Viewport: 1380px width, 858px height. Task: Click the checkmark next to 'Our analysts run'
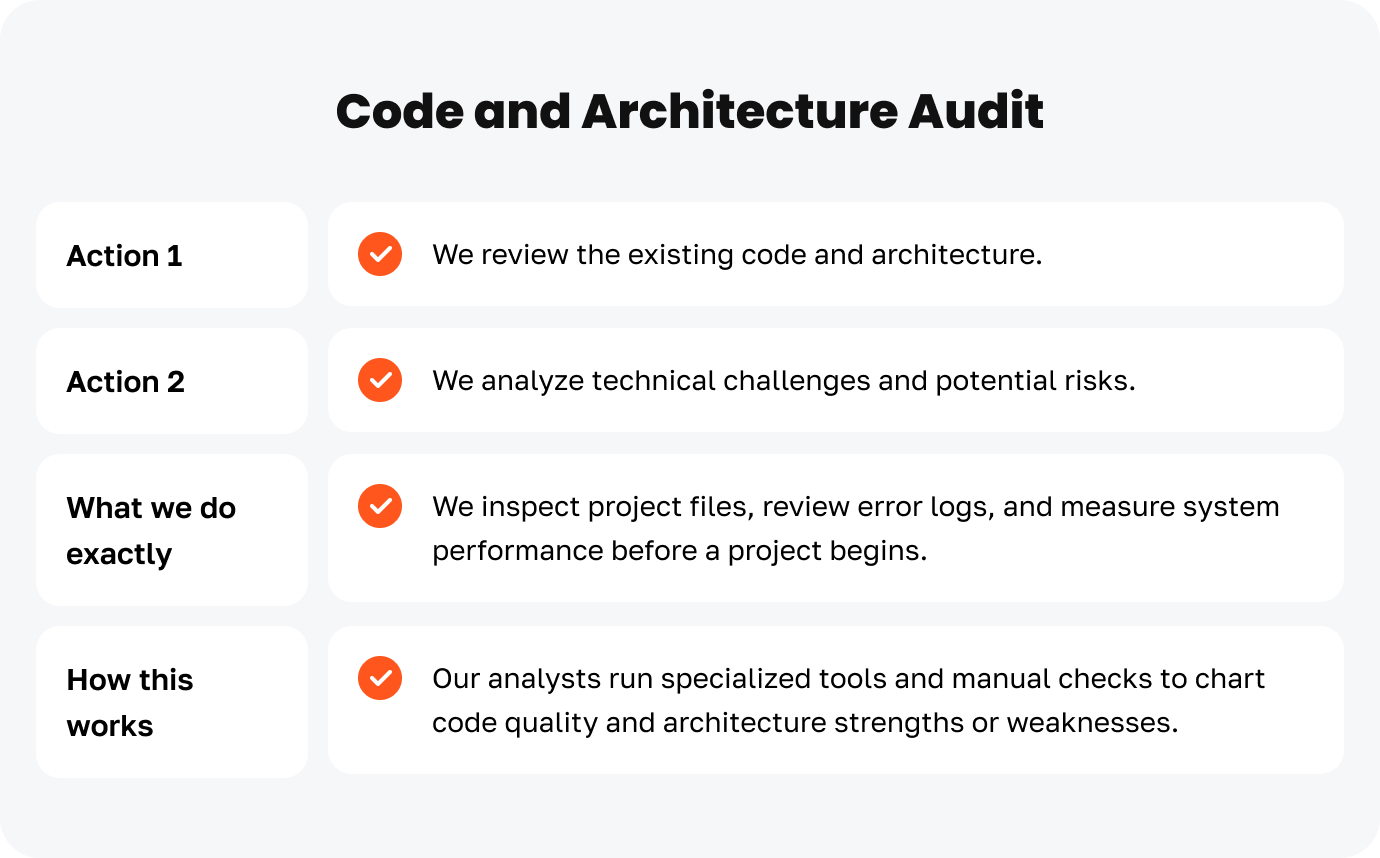380,678
